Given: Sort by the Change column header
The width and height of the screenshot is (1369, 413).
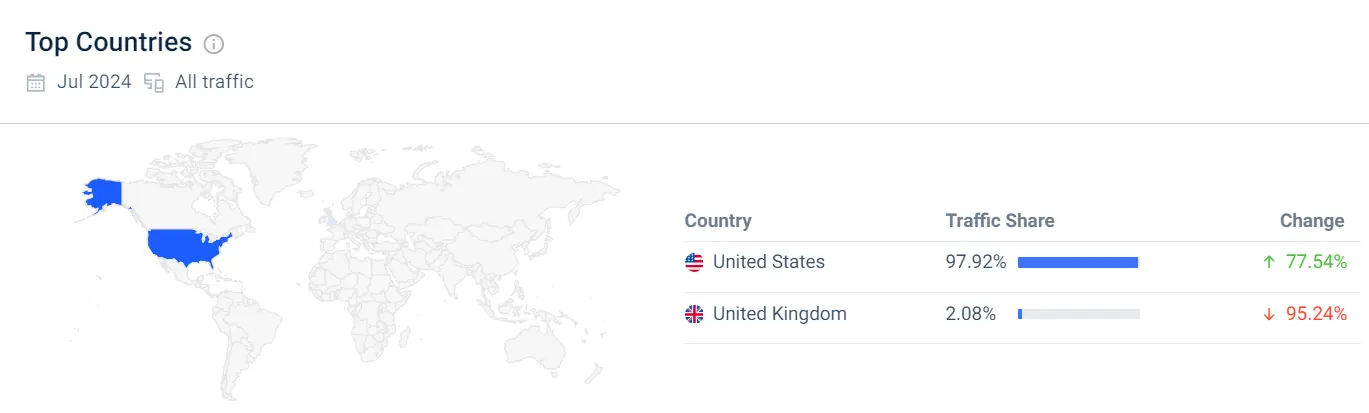Looking at the screenshot, I should click(1312, 221).
